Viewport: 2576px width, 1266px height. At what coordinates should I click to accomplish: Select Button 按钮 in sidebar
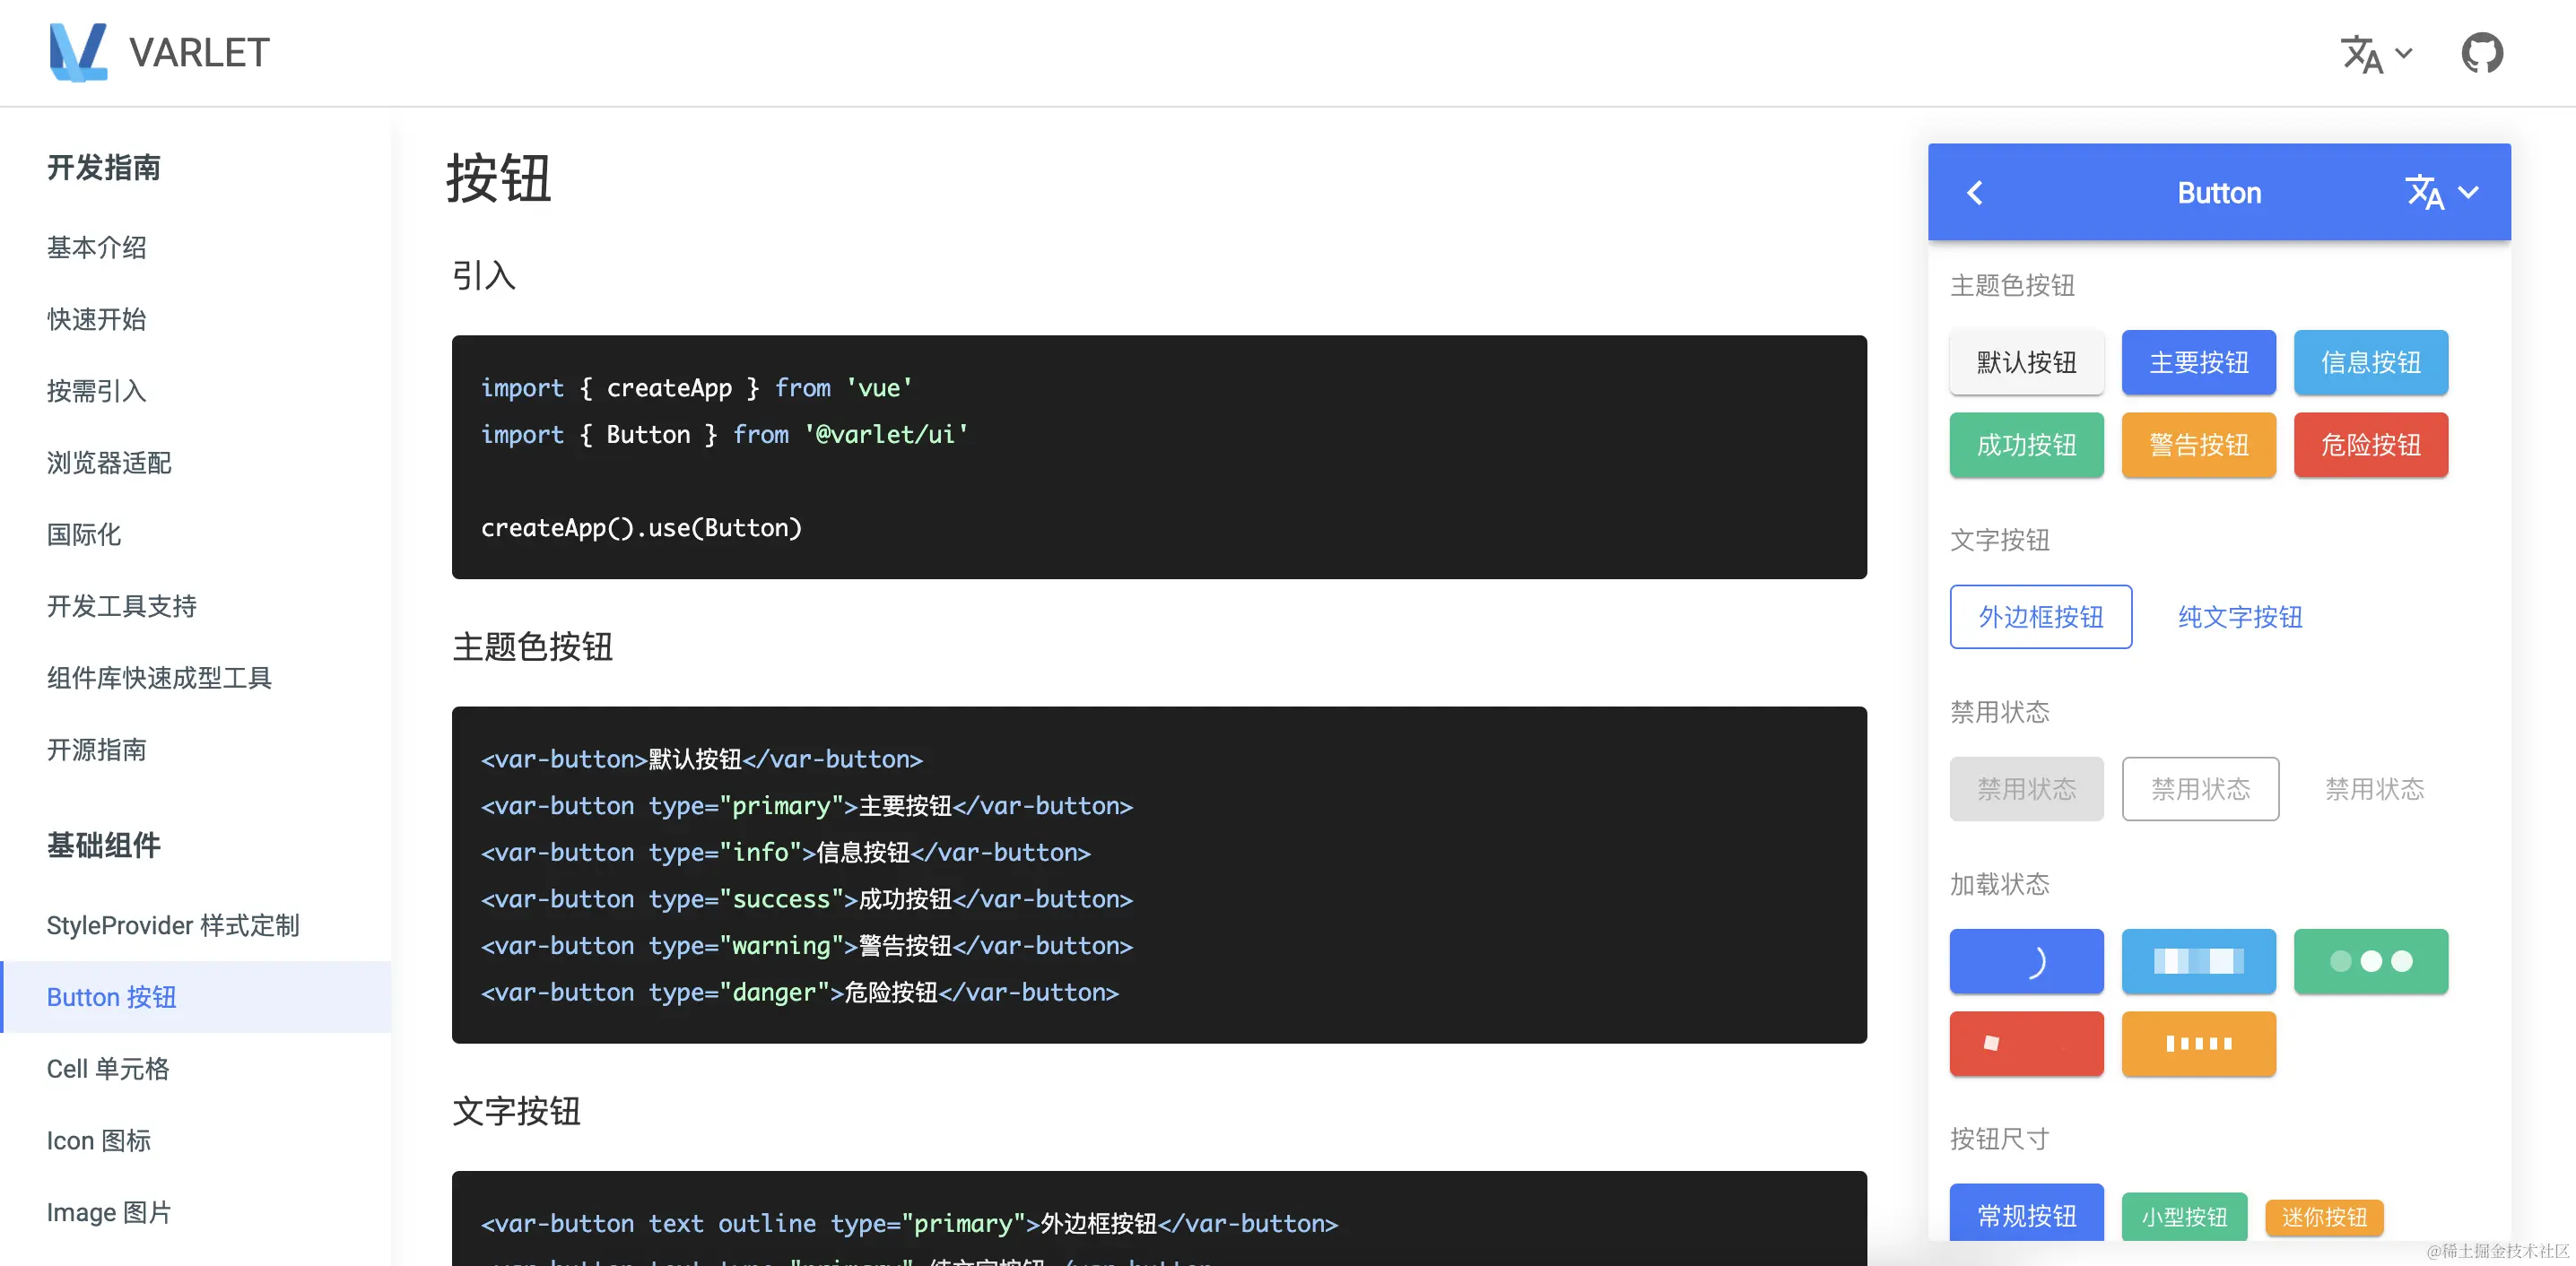(x=111, y=997)
